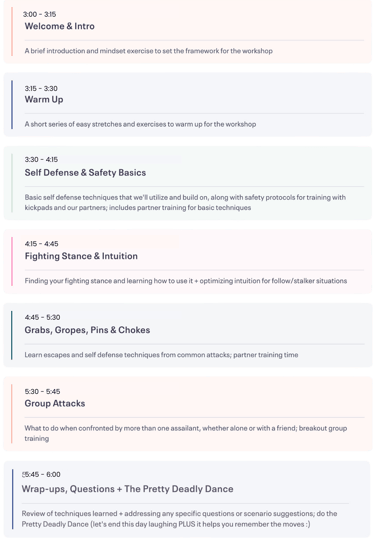Viewport: 375px width, 540px height.
Task: Click the 5:30 - 5:45 time label
Action: pyautogui.click(x=42, y=392)
